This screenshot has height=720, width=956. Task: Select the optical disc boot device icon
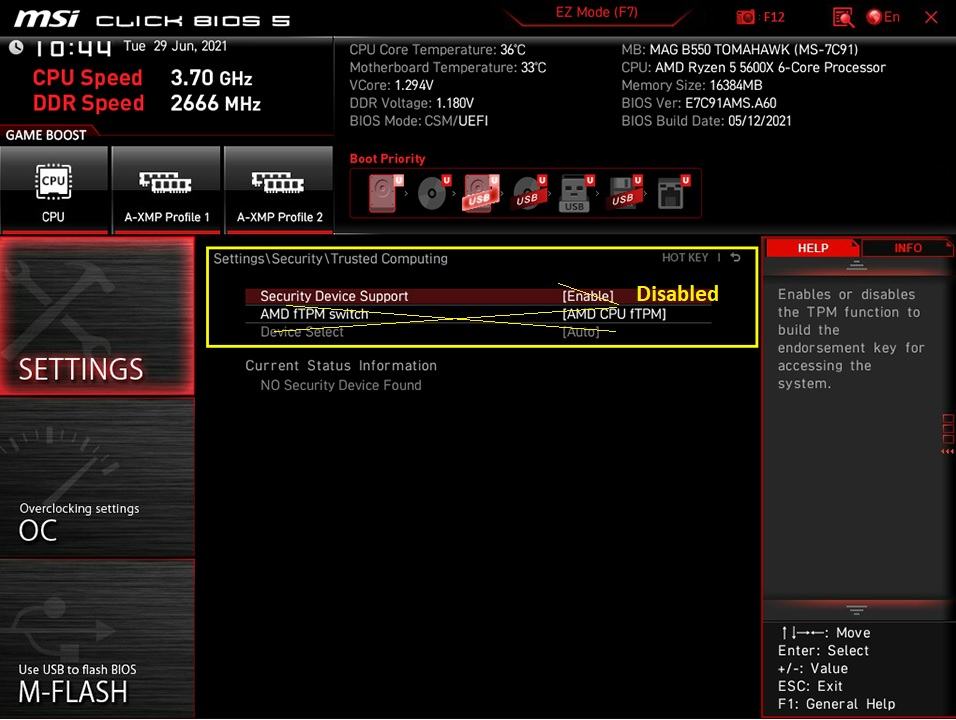pos(433,193)
